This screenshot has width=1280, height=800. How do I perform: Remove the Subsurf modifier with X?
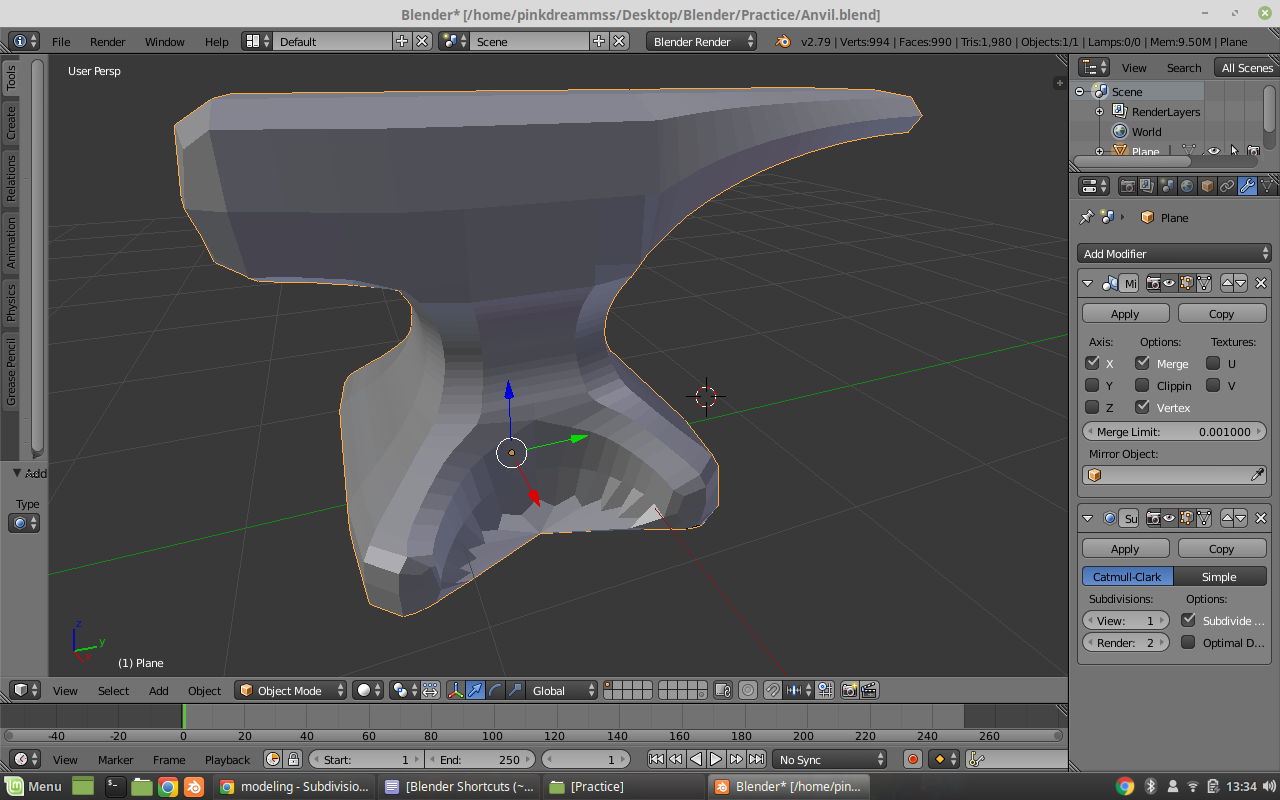coord(1261,518)
